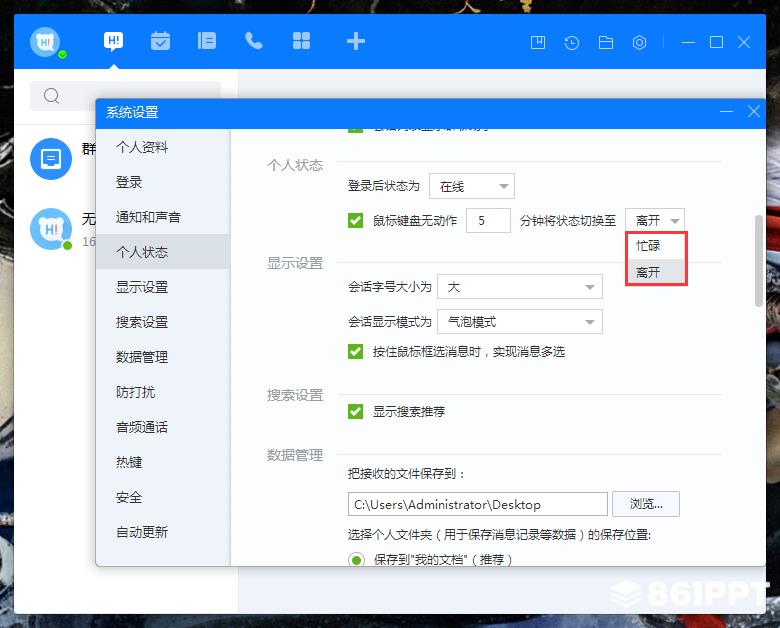The image size is (780, 628).
Task: Open the hexagon settings icon in header
Action: tap(639, 43)
